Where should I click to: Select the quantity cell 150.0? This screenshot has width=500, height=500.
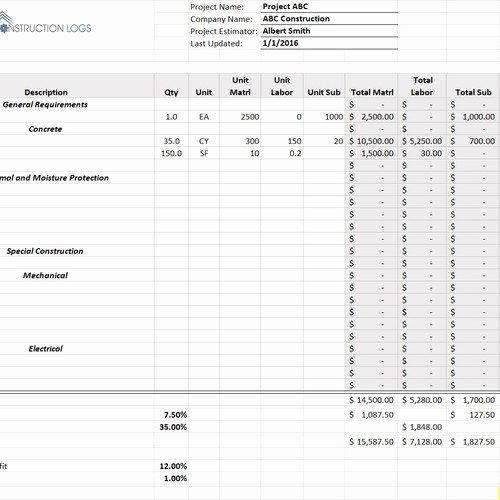click(171, 153)
